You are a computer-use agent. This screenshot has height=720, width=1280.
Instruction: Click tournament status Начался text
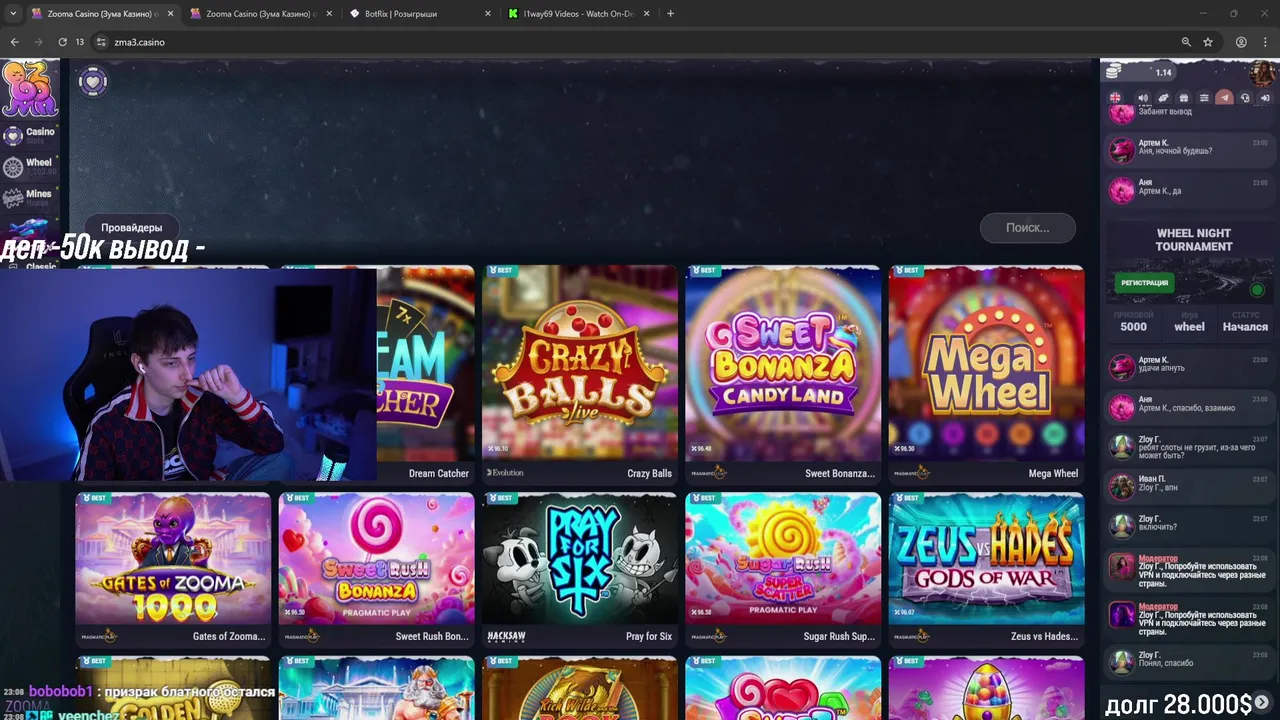coord(1245,327)
